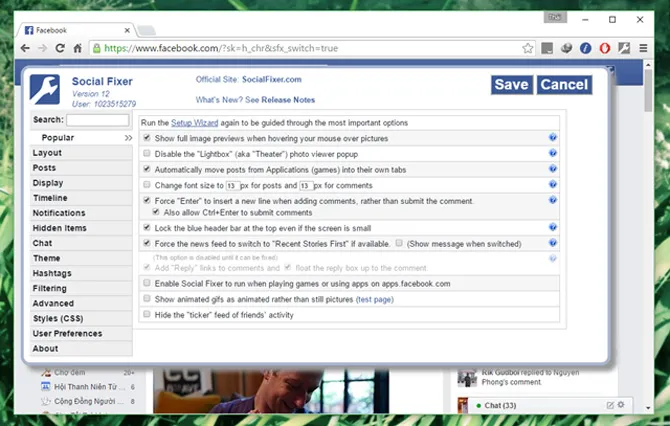Viewport: 670px width, 426px height.
Task: Open chat settings gear icon
Action: tap(621, 404)
